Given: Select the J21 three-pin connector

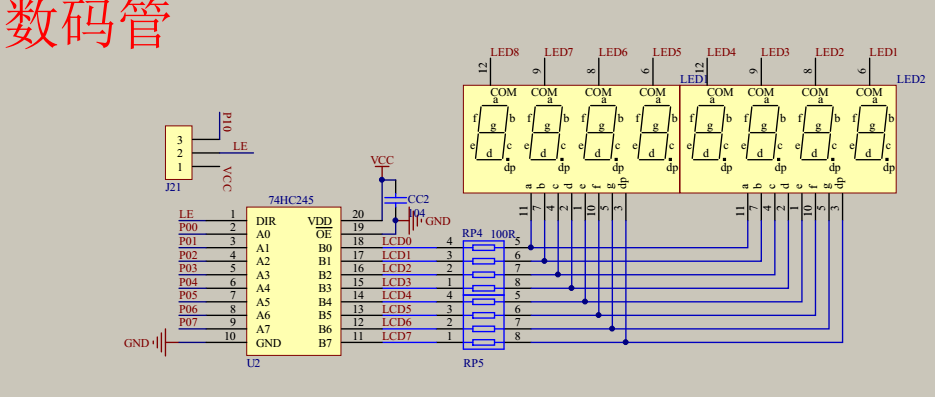Looking at the screenshot, I should [x=179, y=153].
